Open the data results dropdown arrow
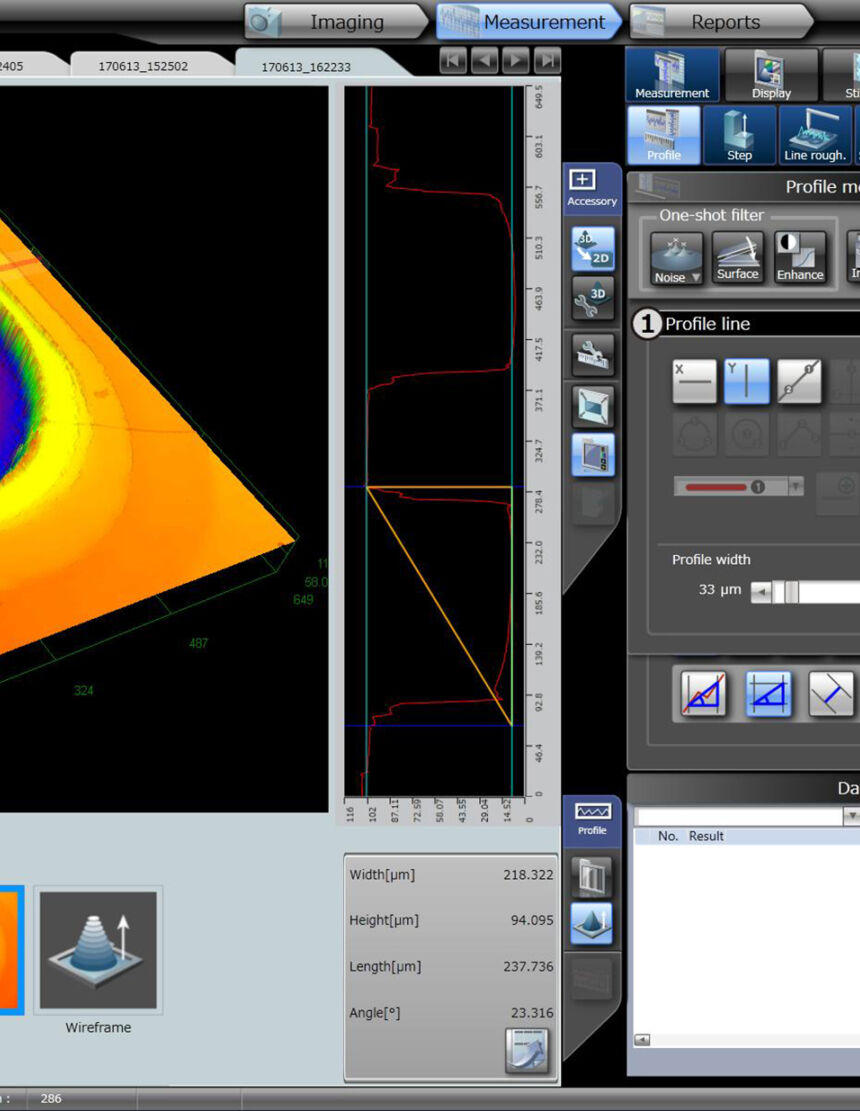This screenshot has height=1111, width=860. pos(851,816)
